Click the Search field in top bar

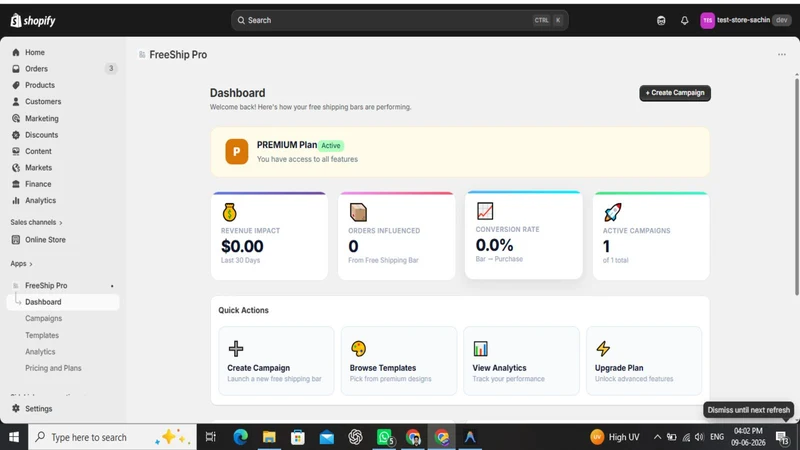tap(399, 20)
